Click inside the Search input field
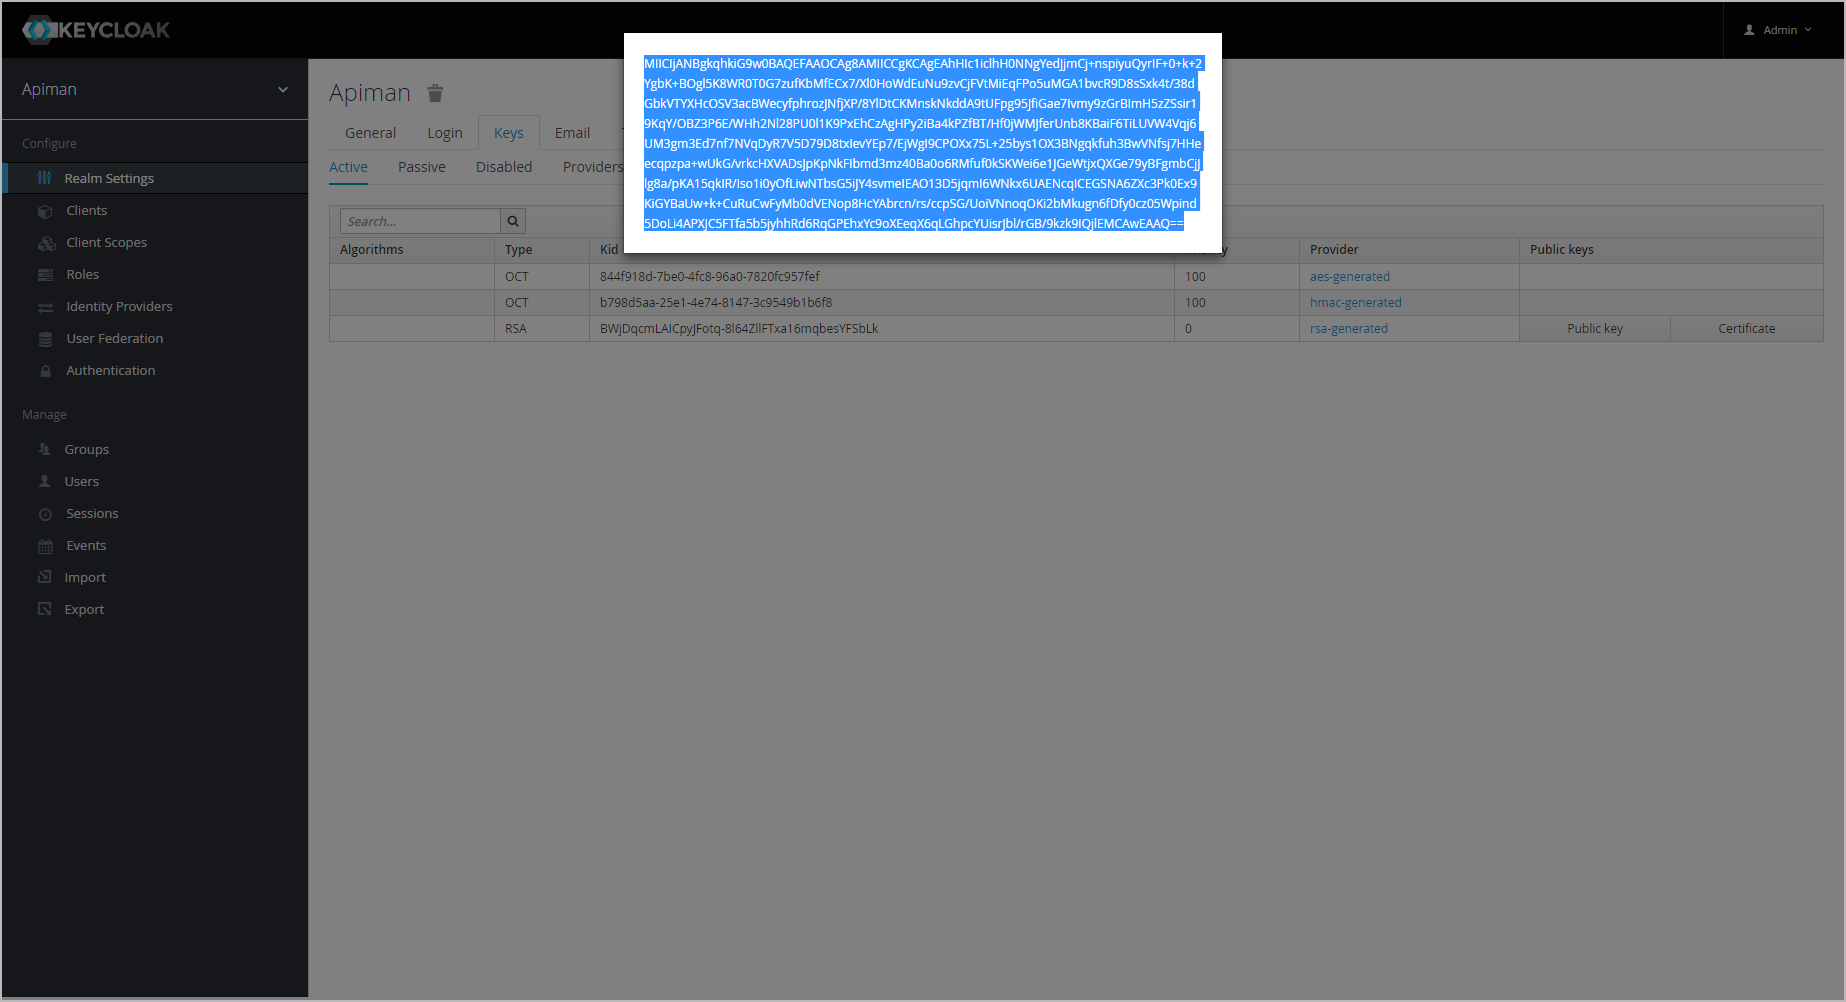The width and height of the screenshot is (1846, 1002). (x=420, y=221)
